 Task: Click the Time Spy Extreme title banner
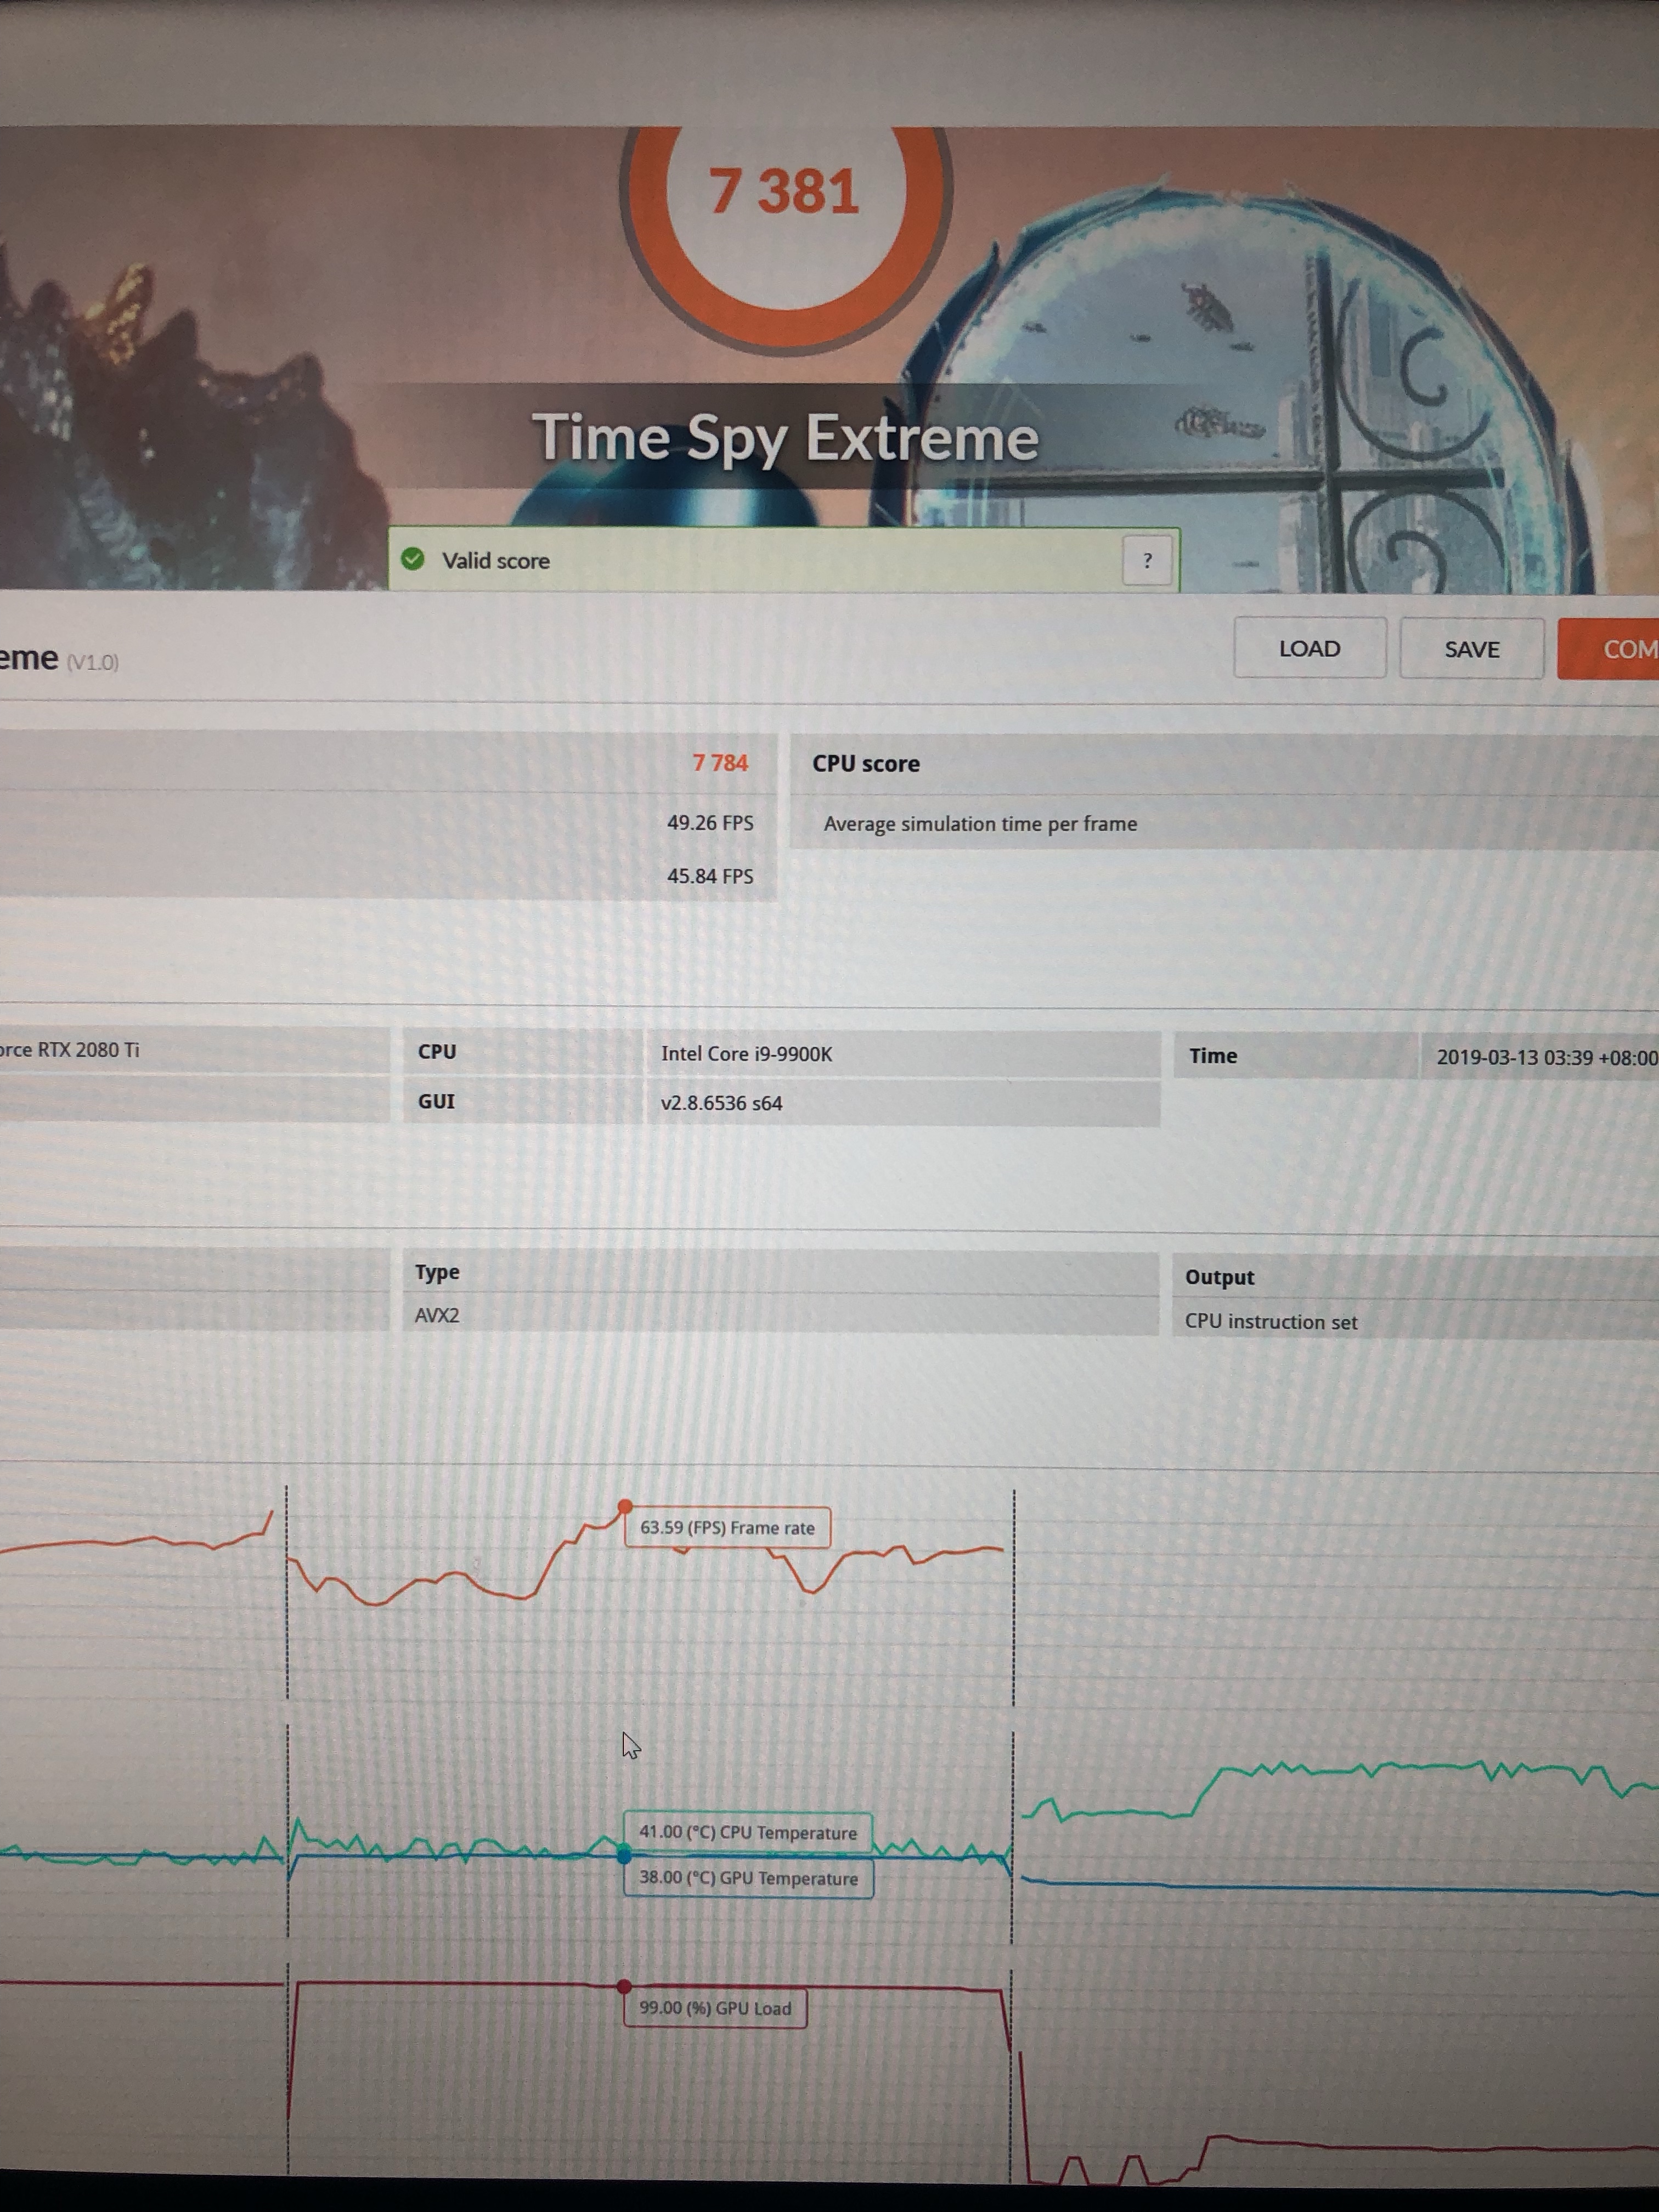tap(785, 438)
